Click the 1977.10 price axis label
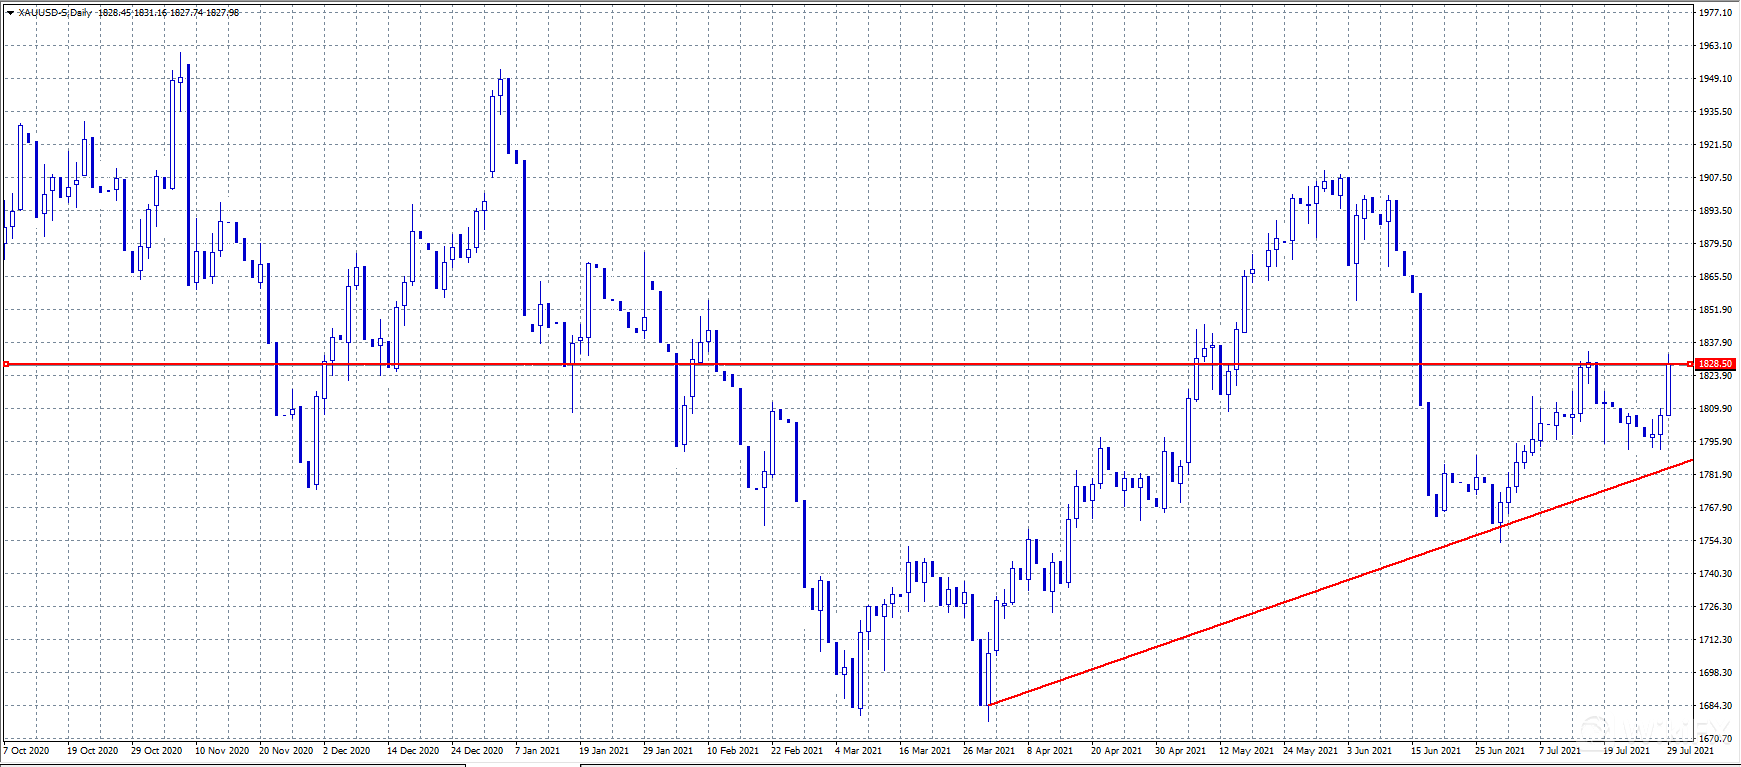The width and height of the screenshot is (1741, 767). pyautogui.click(x=1716, y=13)
